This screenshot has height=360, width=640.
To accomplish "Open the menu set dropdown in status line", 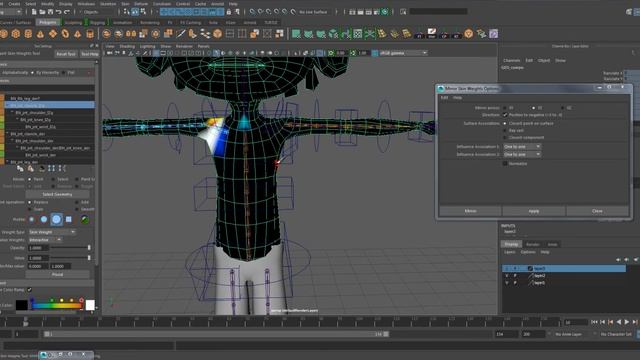I will 12,12.
